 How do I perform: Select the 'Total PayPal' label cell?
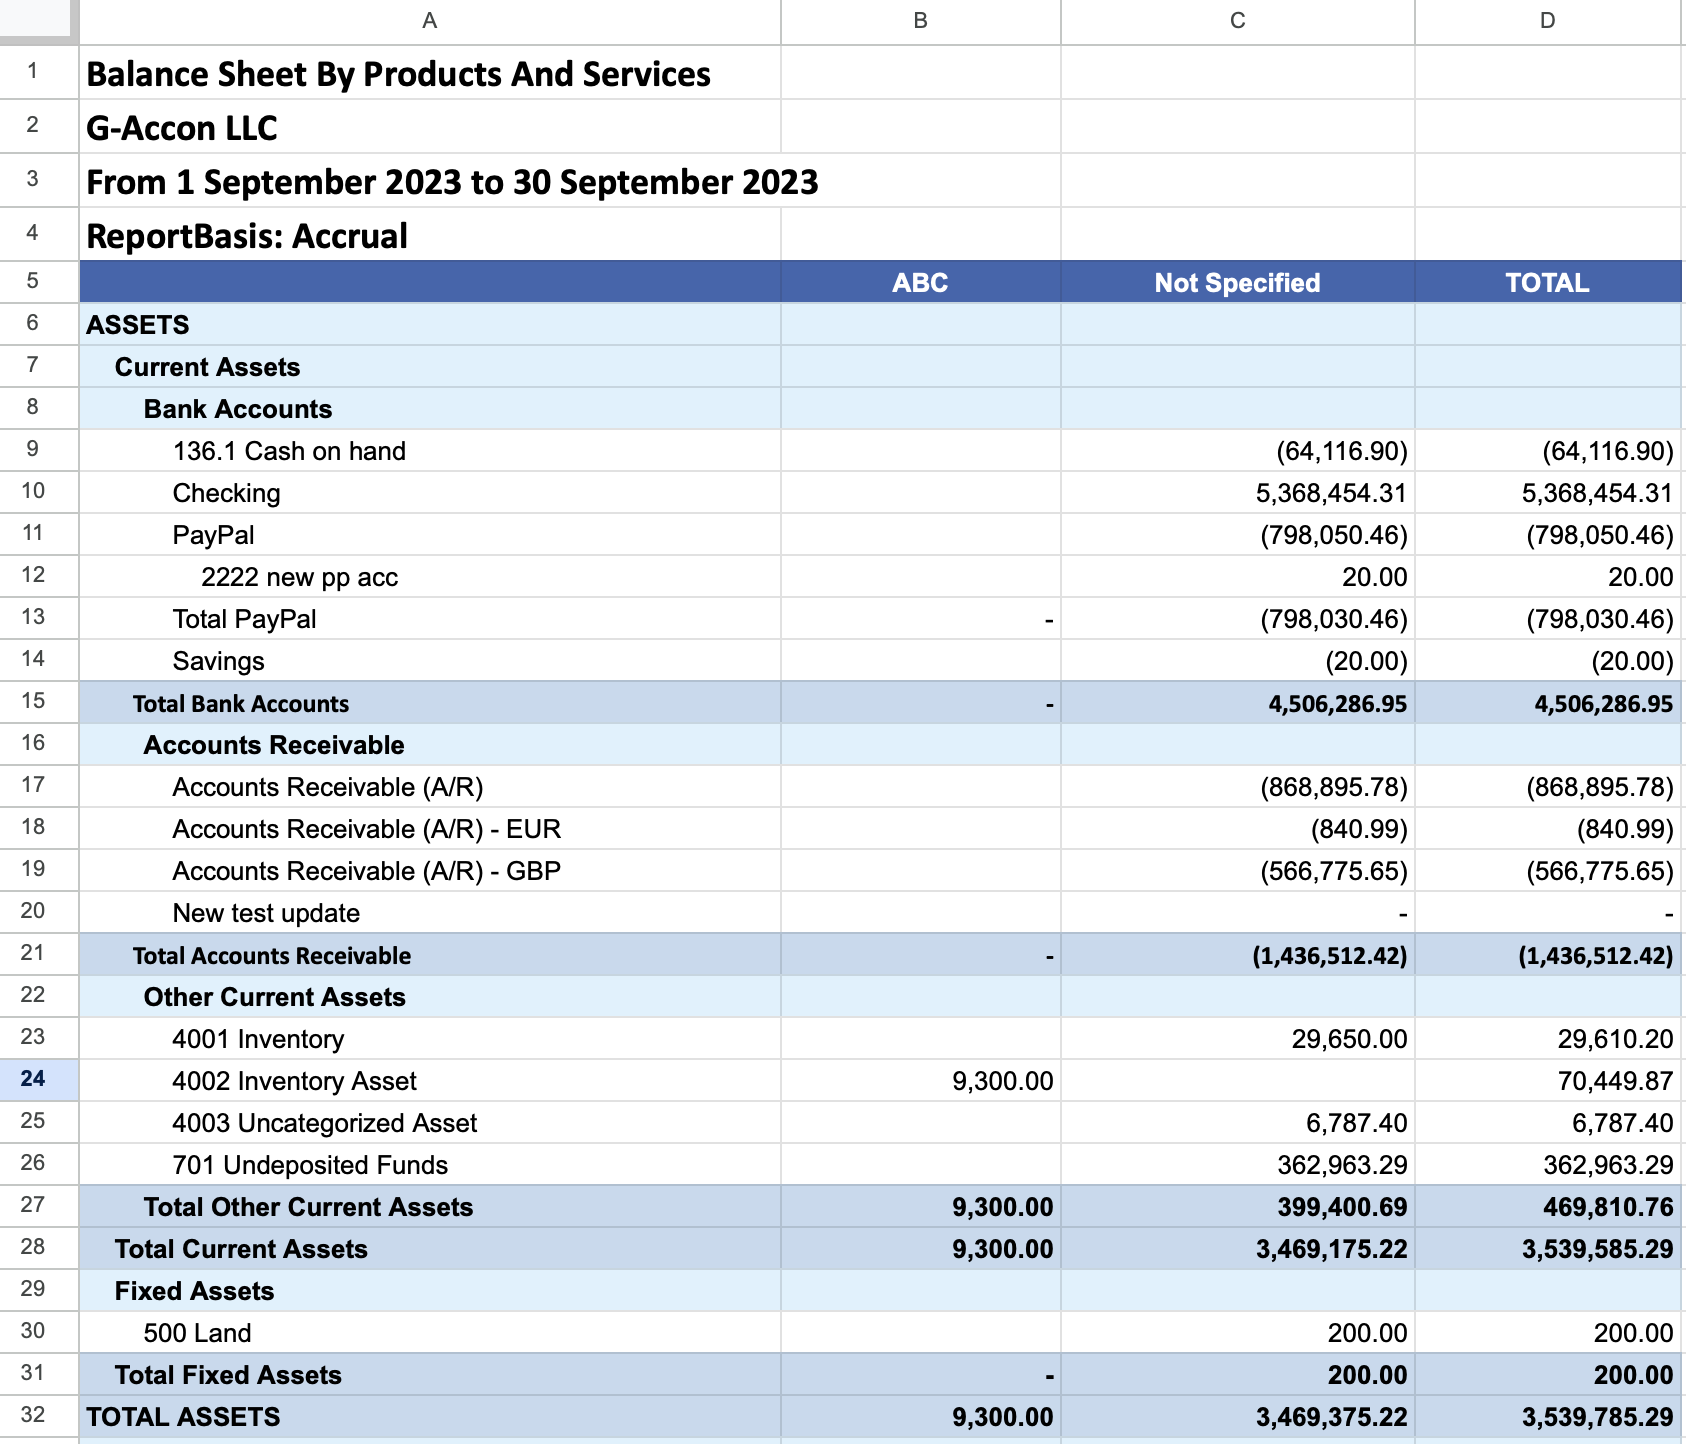click(x=430, y=618)
